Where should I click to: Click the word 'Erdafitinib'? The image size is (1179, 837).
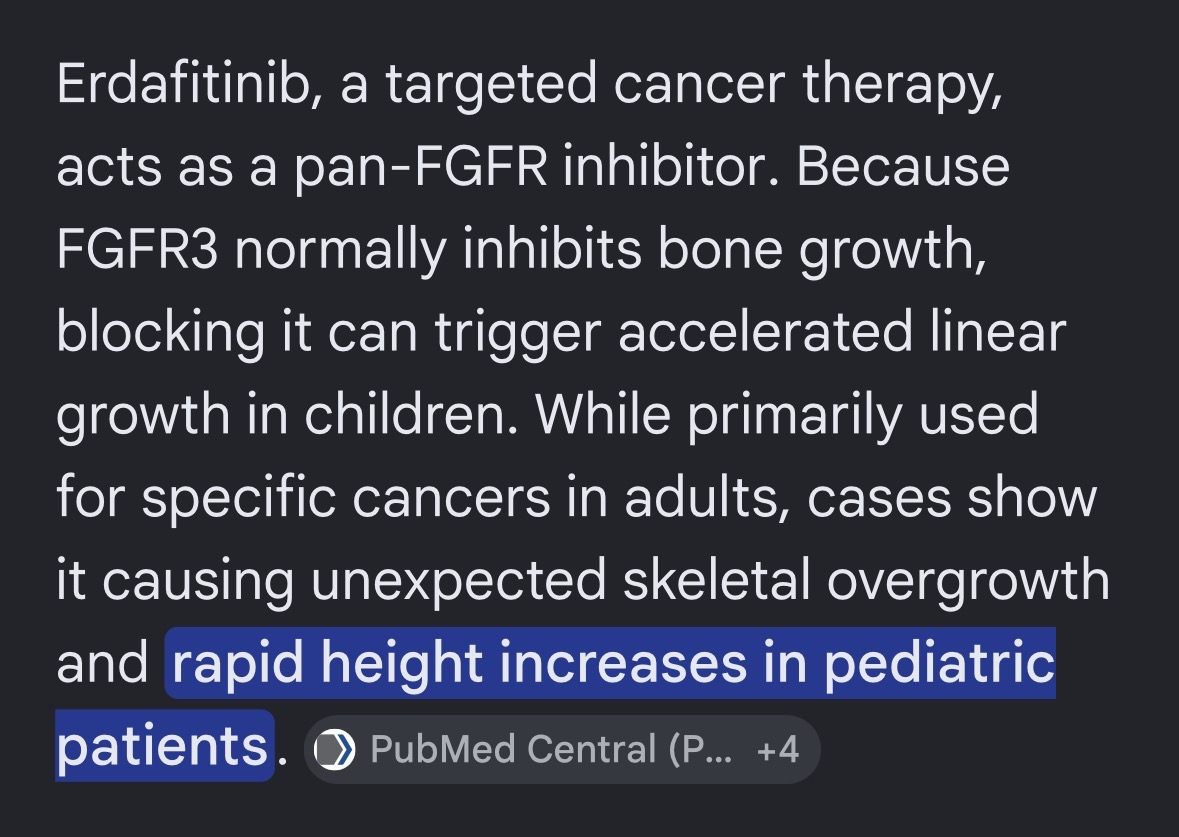[183, 83]
